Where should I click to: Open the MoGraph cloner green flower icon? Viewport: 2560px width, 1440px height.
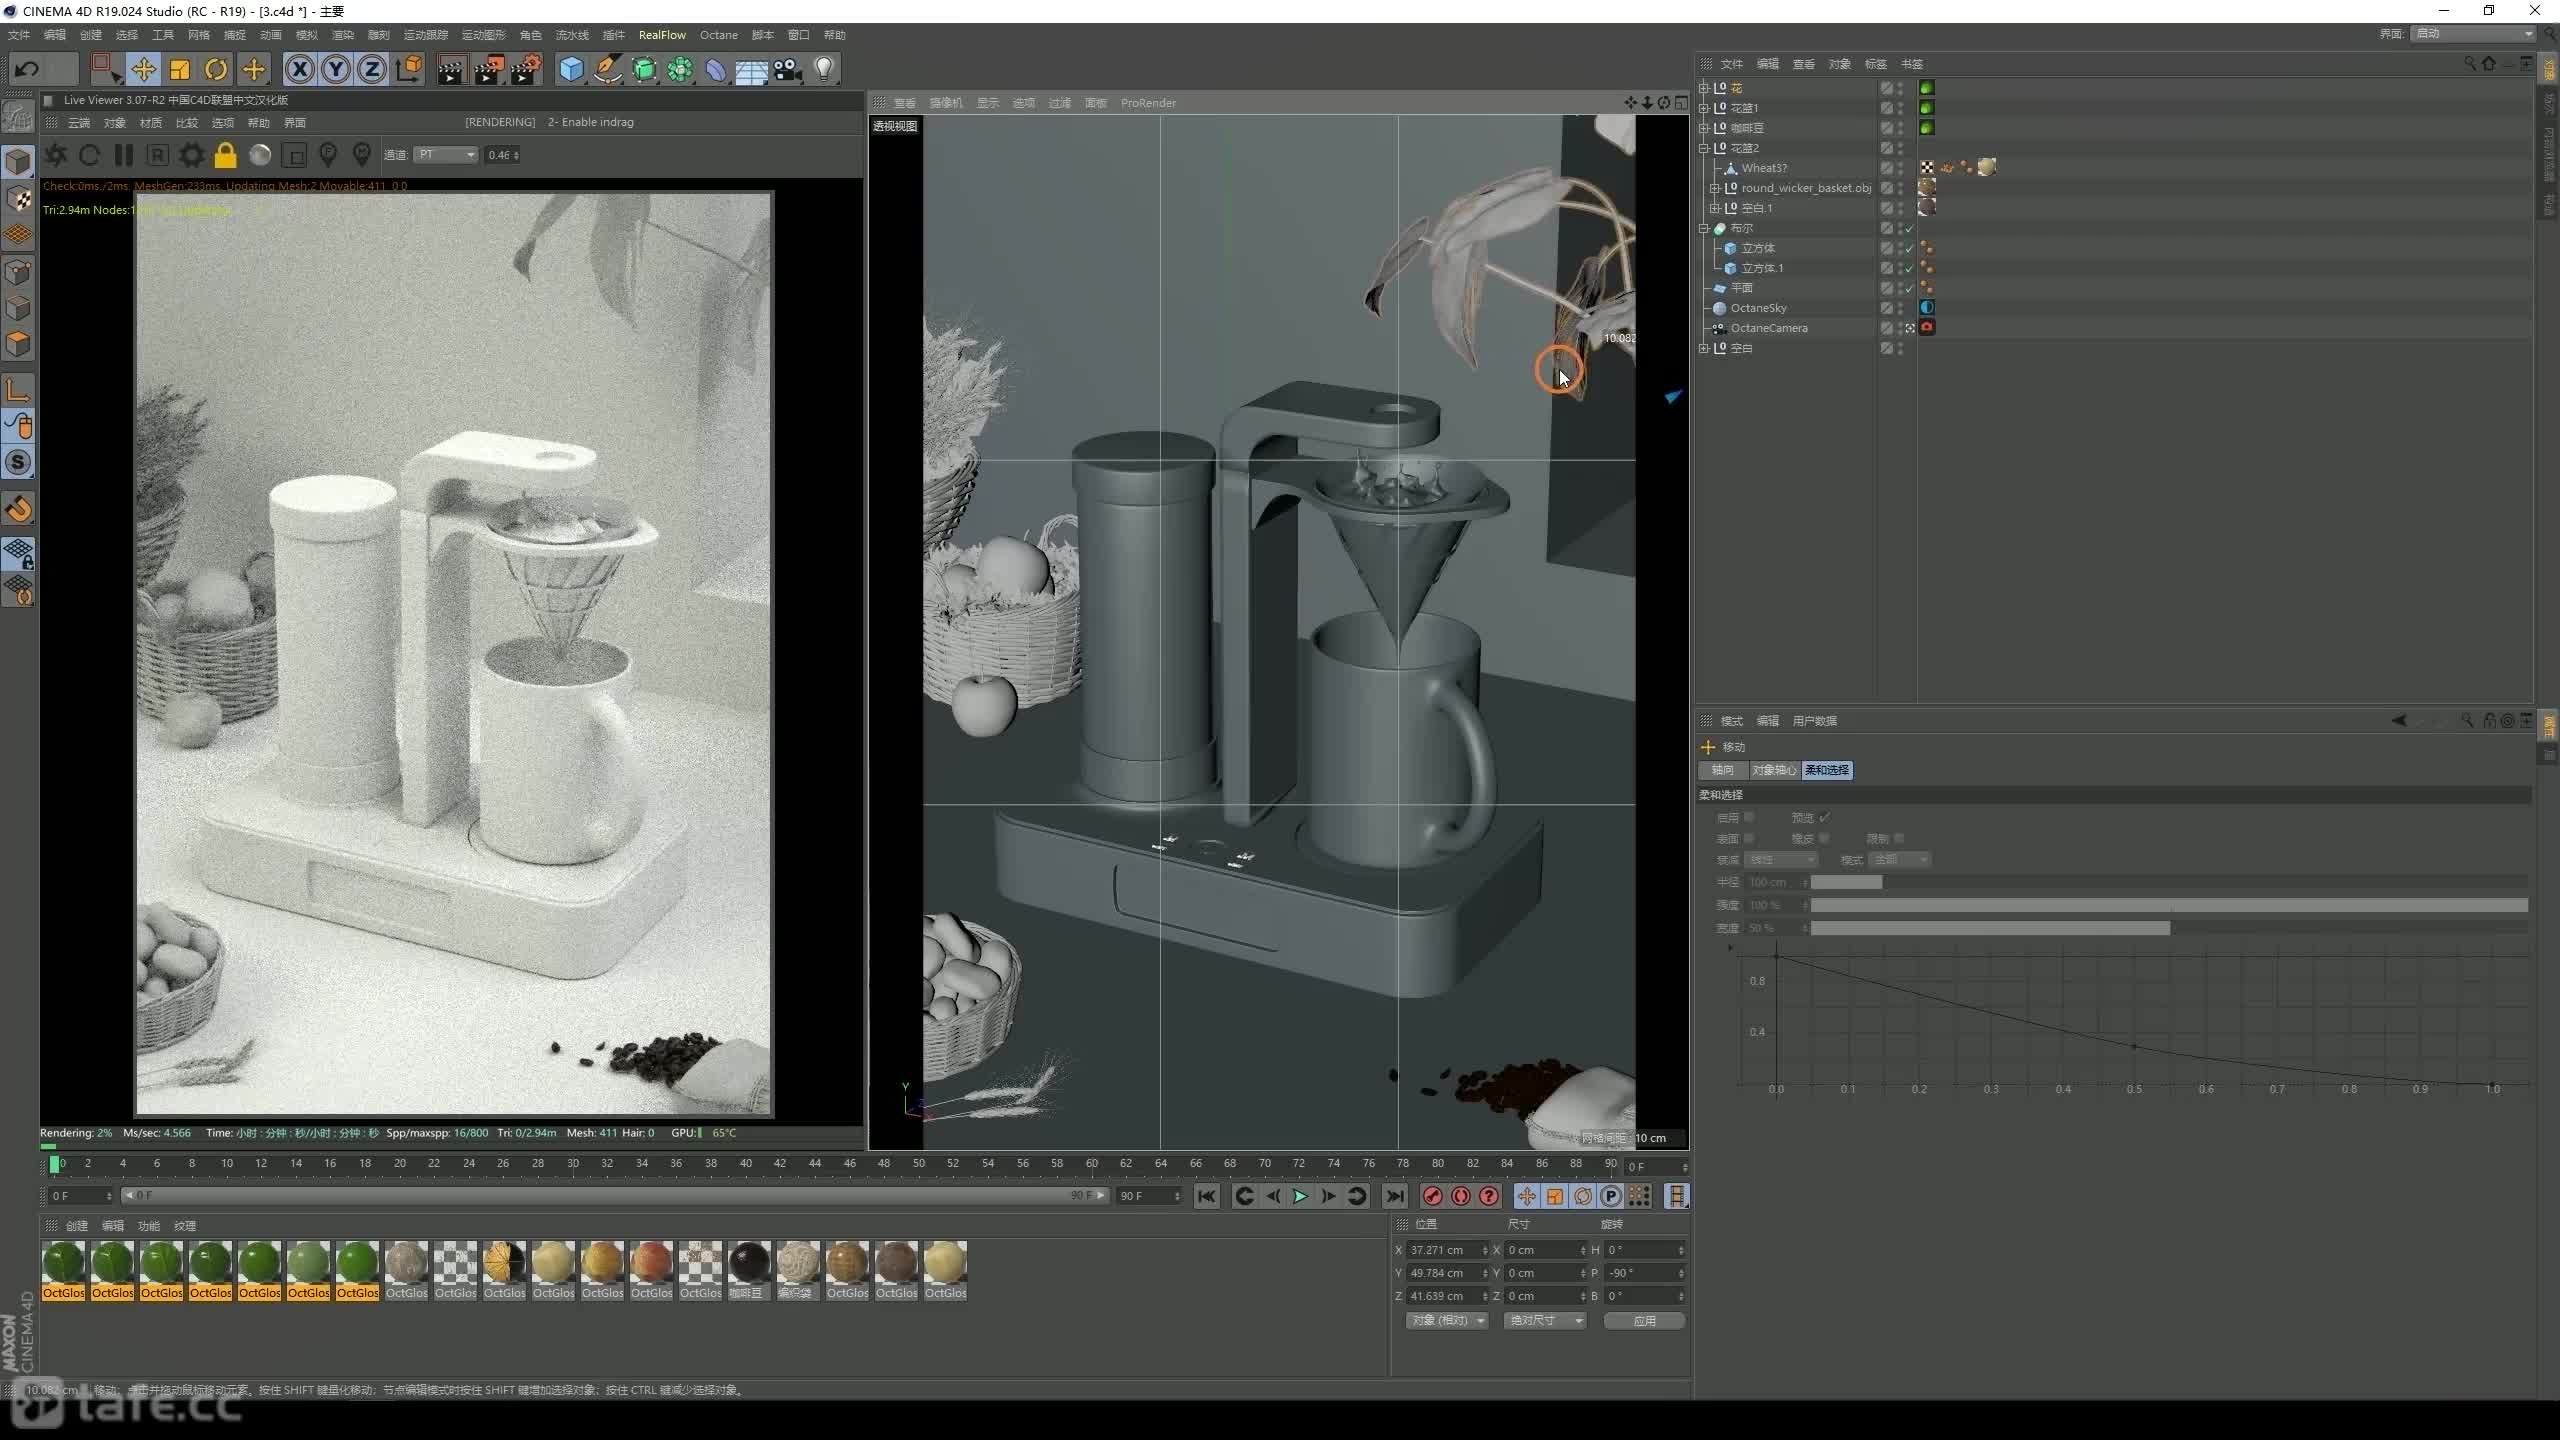680,69
